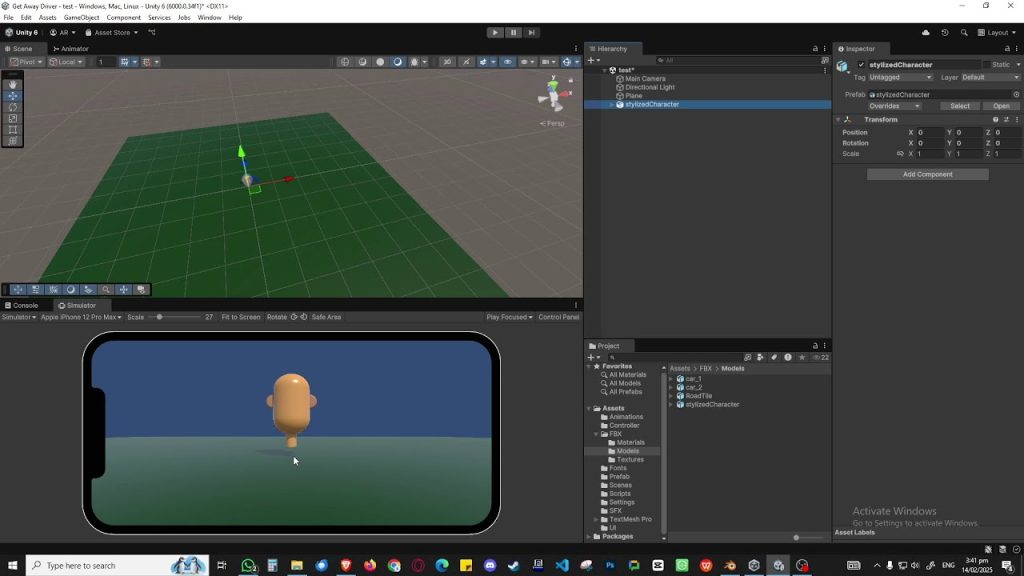The image size is (1024, 576).
Task: Expand stylizedCharacter in the Hierarchy
Action: point(612,104)
